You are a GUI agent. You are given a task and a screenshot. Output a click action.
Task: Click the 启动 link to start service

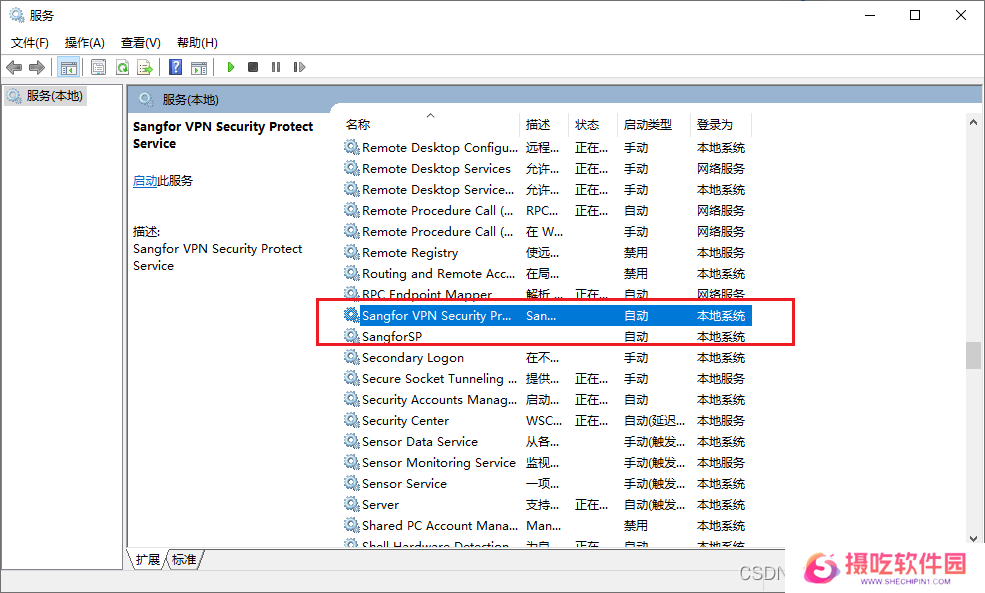(x=145, y=181)
